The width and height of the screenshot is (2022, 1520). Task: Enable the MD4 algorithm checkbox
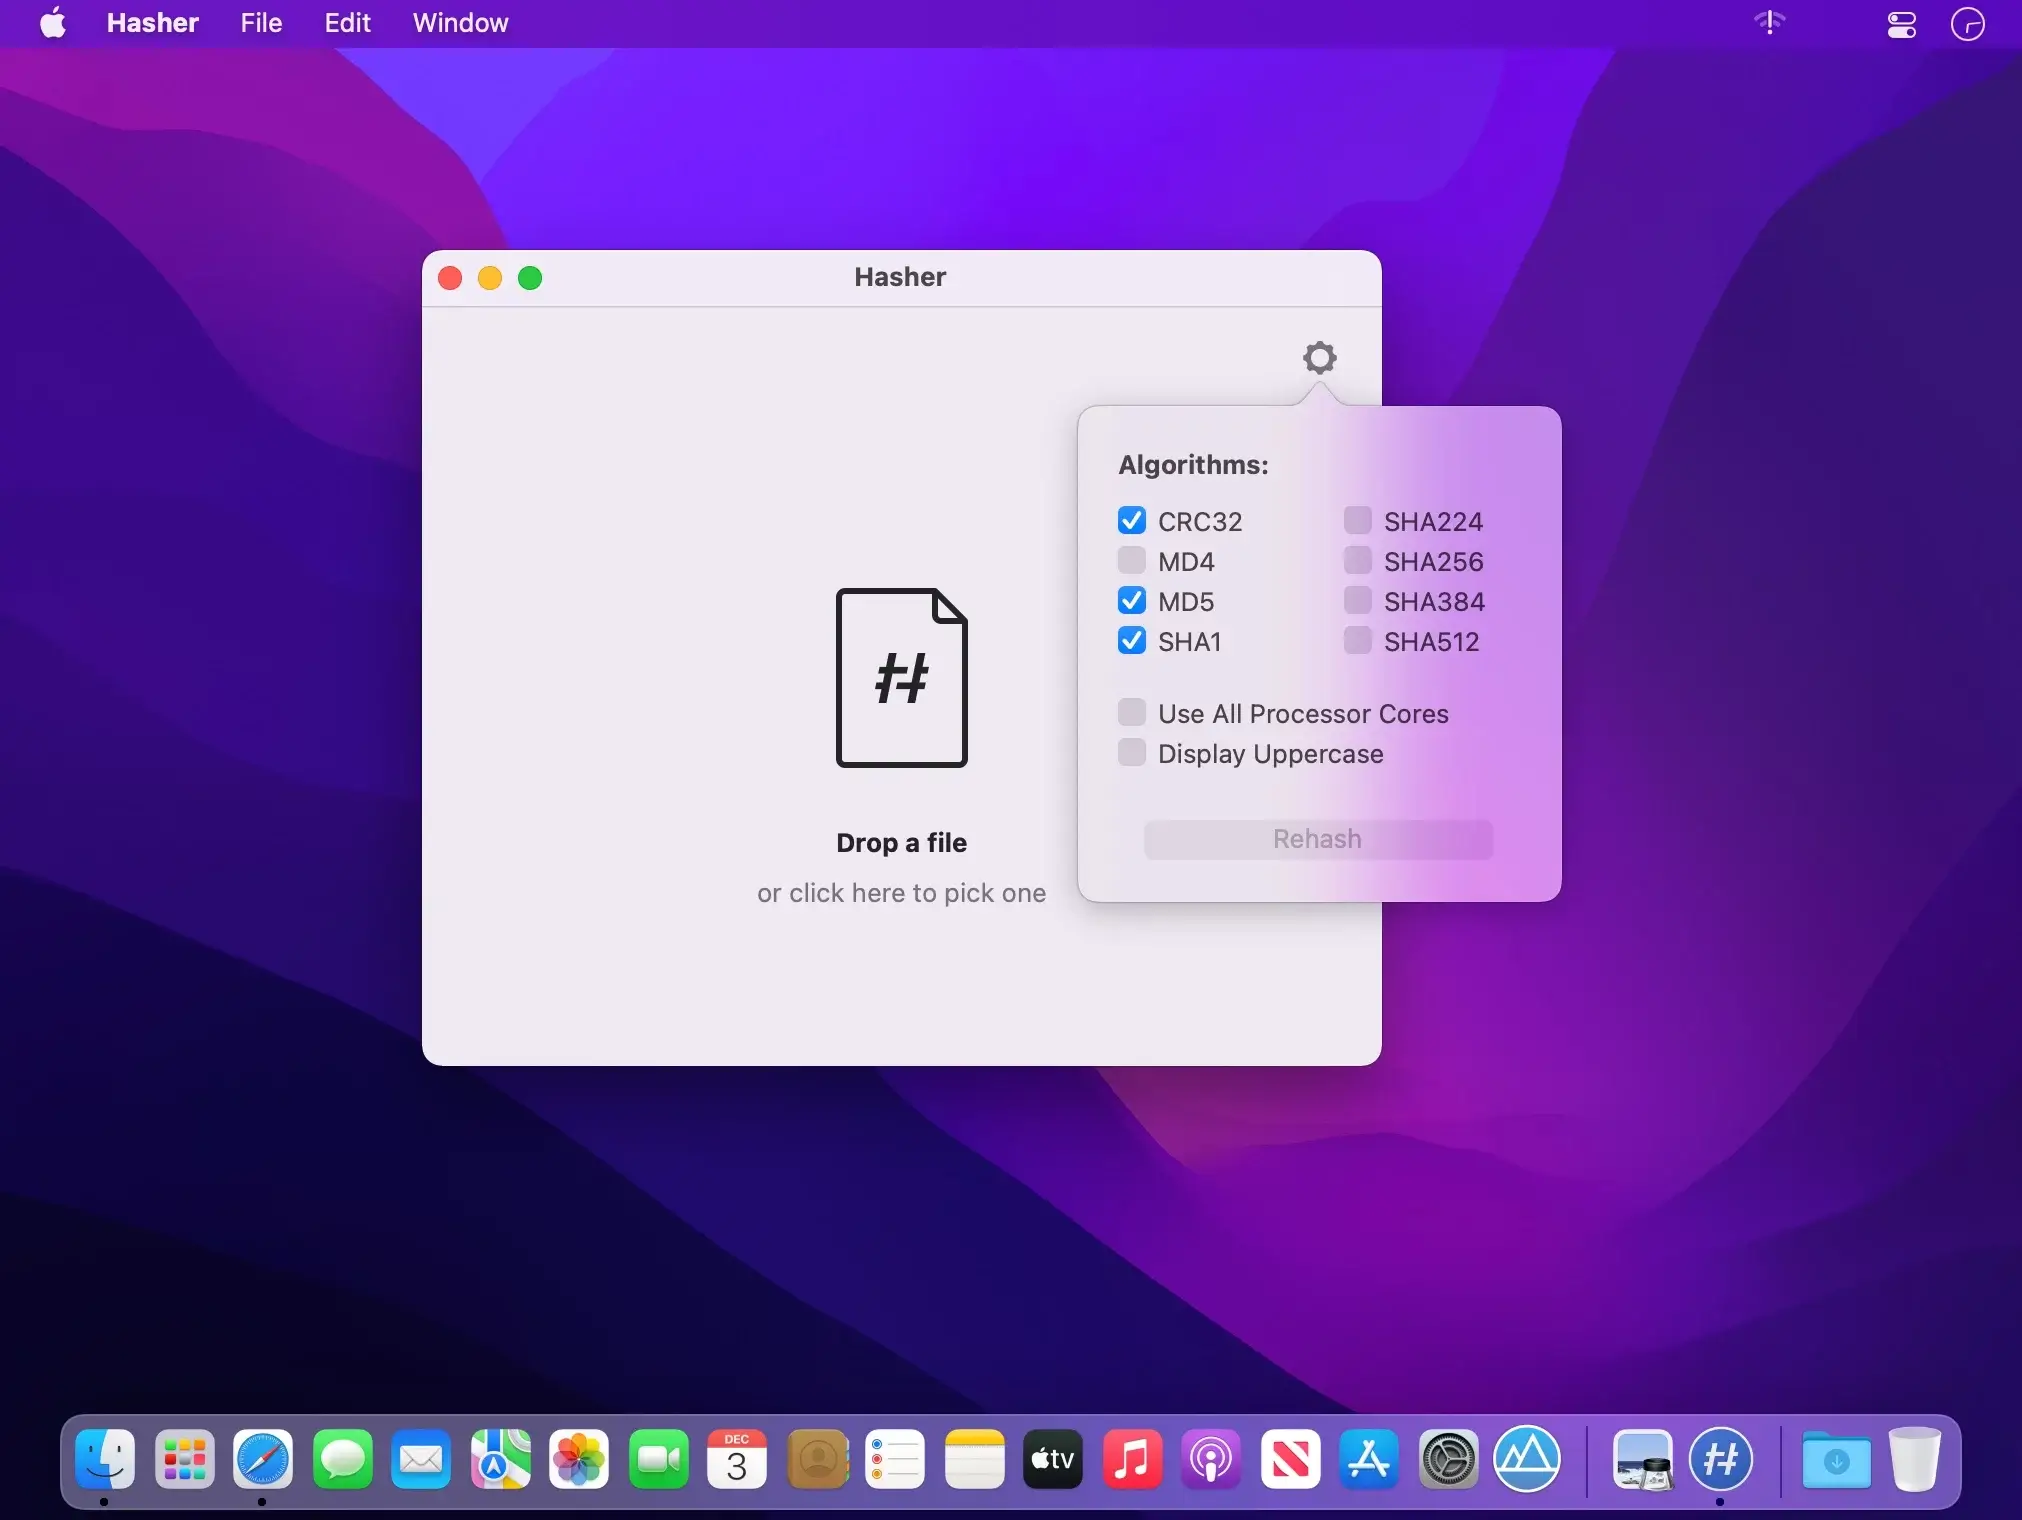(x=1131, y=561)
